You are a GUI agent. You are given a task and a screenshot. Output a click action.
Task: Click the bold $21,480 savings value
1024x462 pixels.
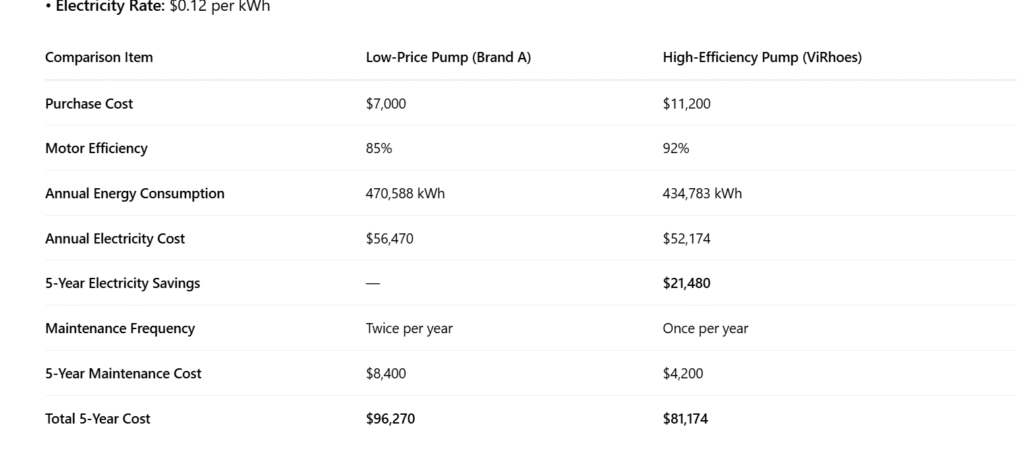[x=687, y=284]
